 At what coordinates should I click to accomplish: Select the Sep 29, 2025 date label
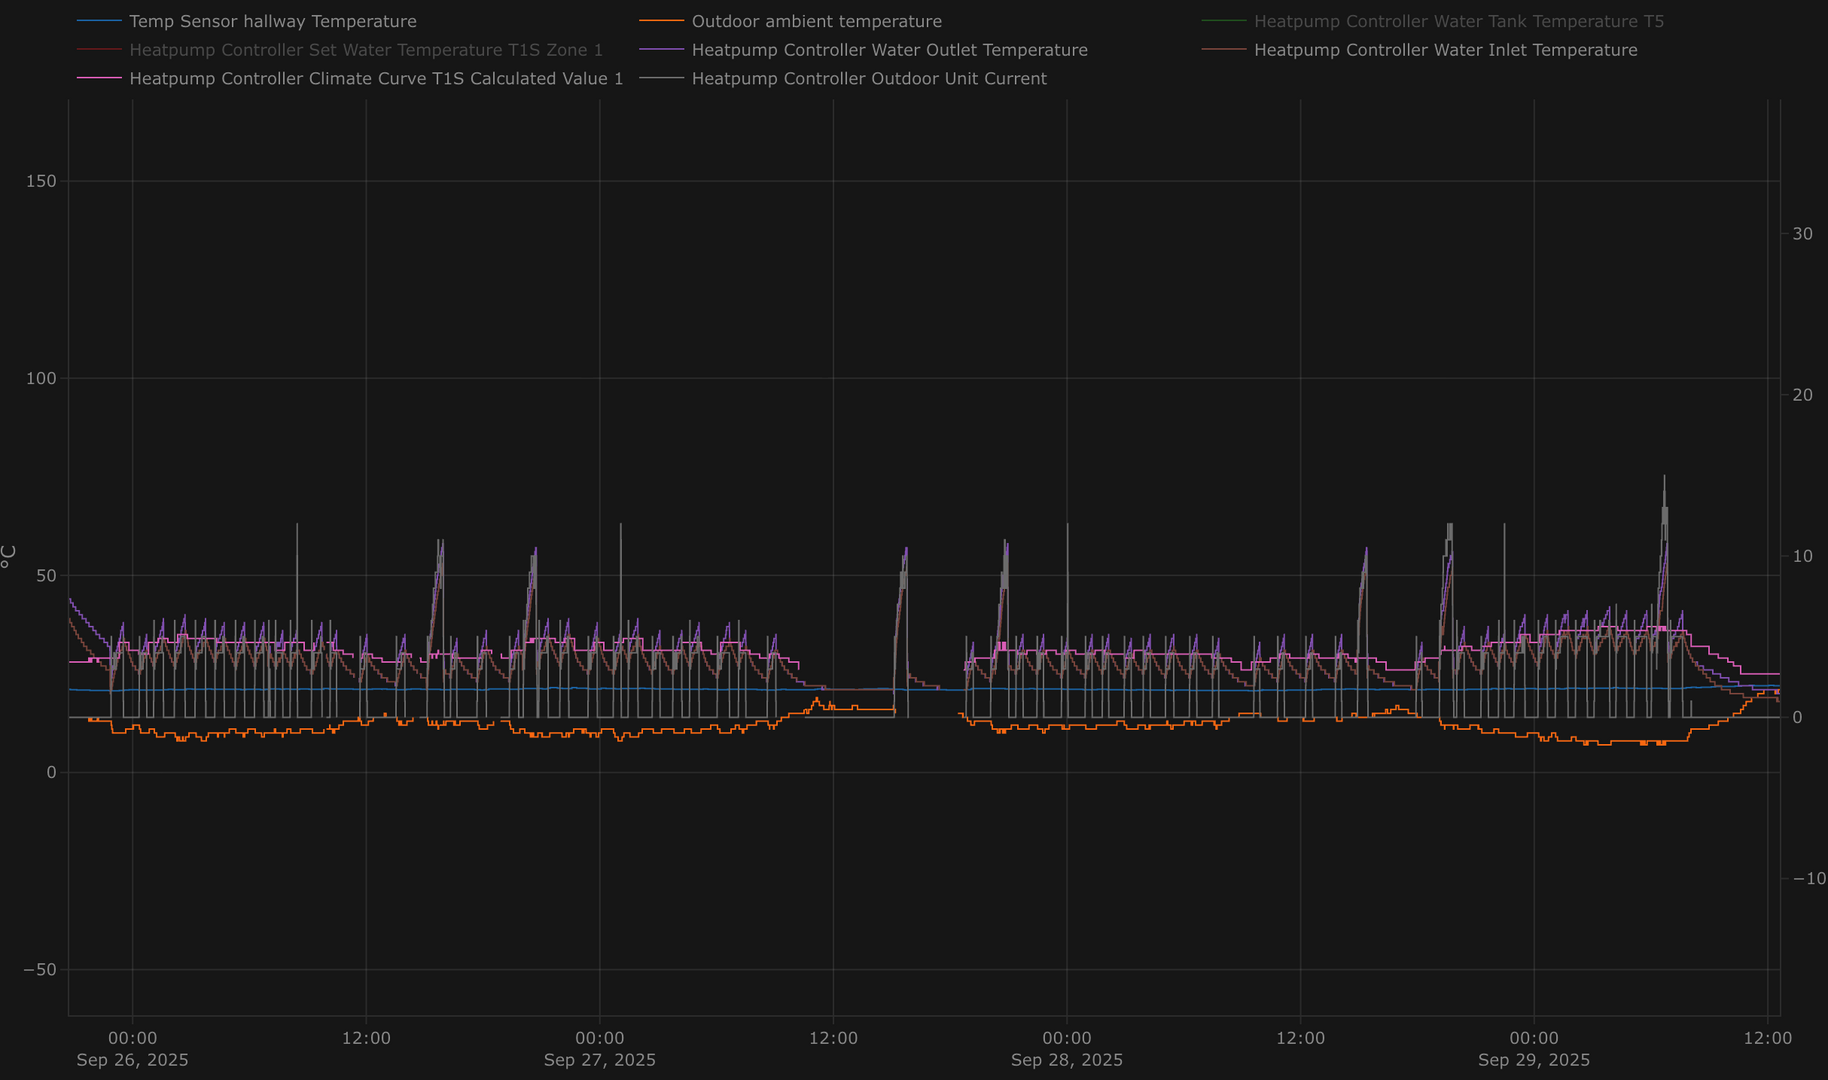point(1533,1060)
